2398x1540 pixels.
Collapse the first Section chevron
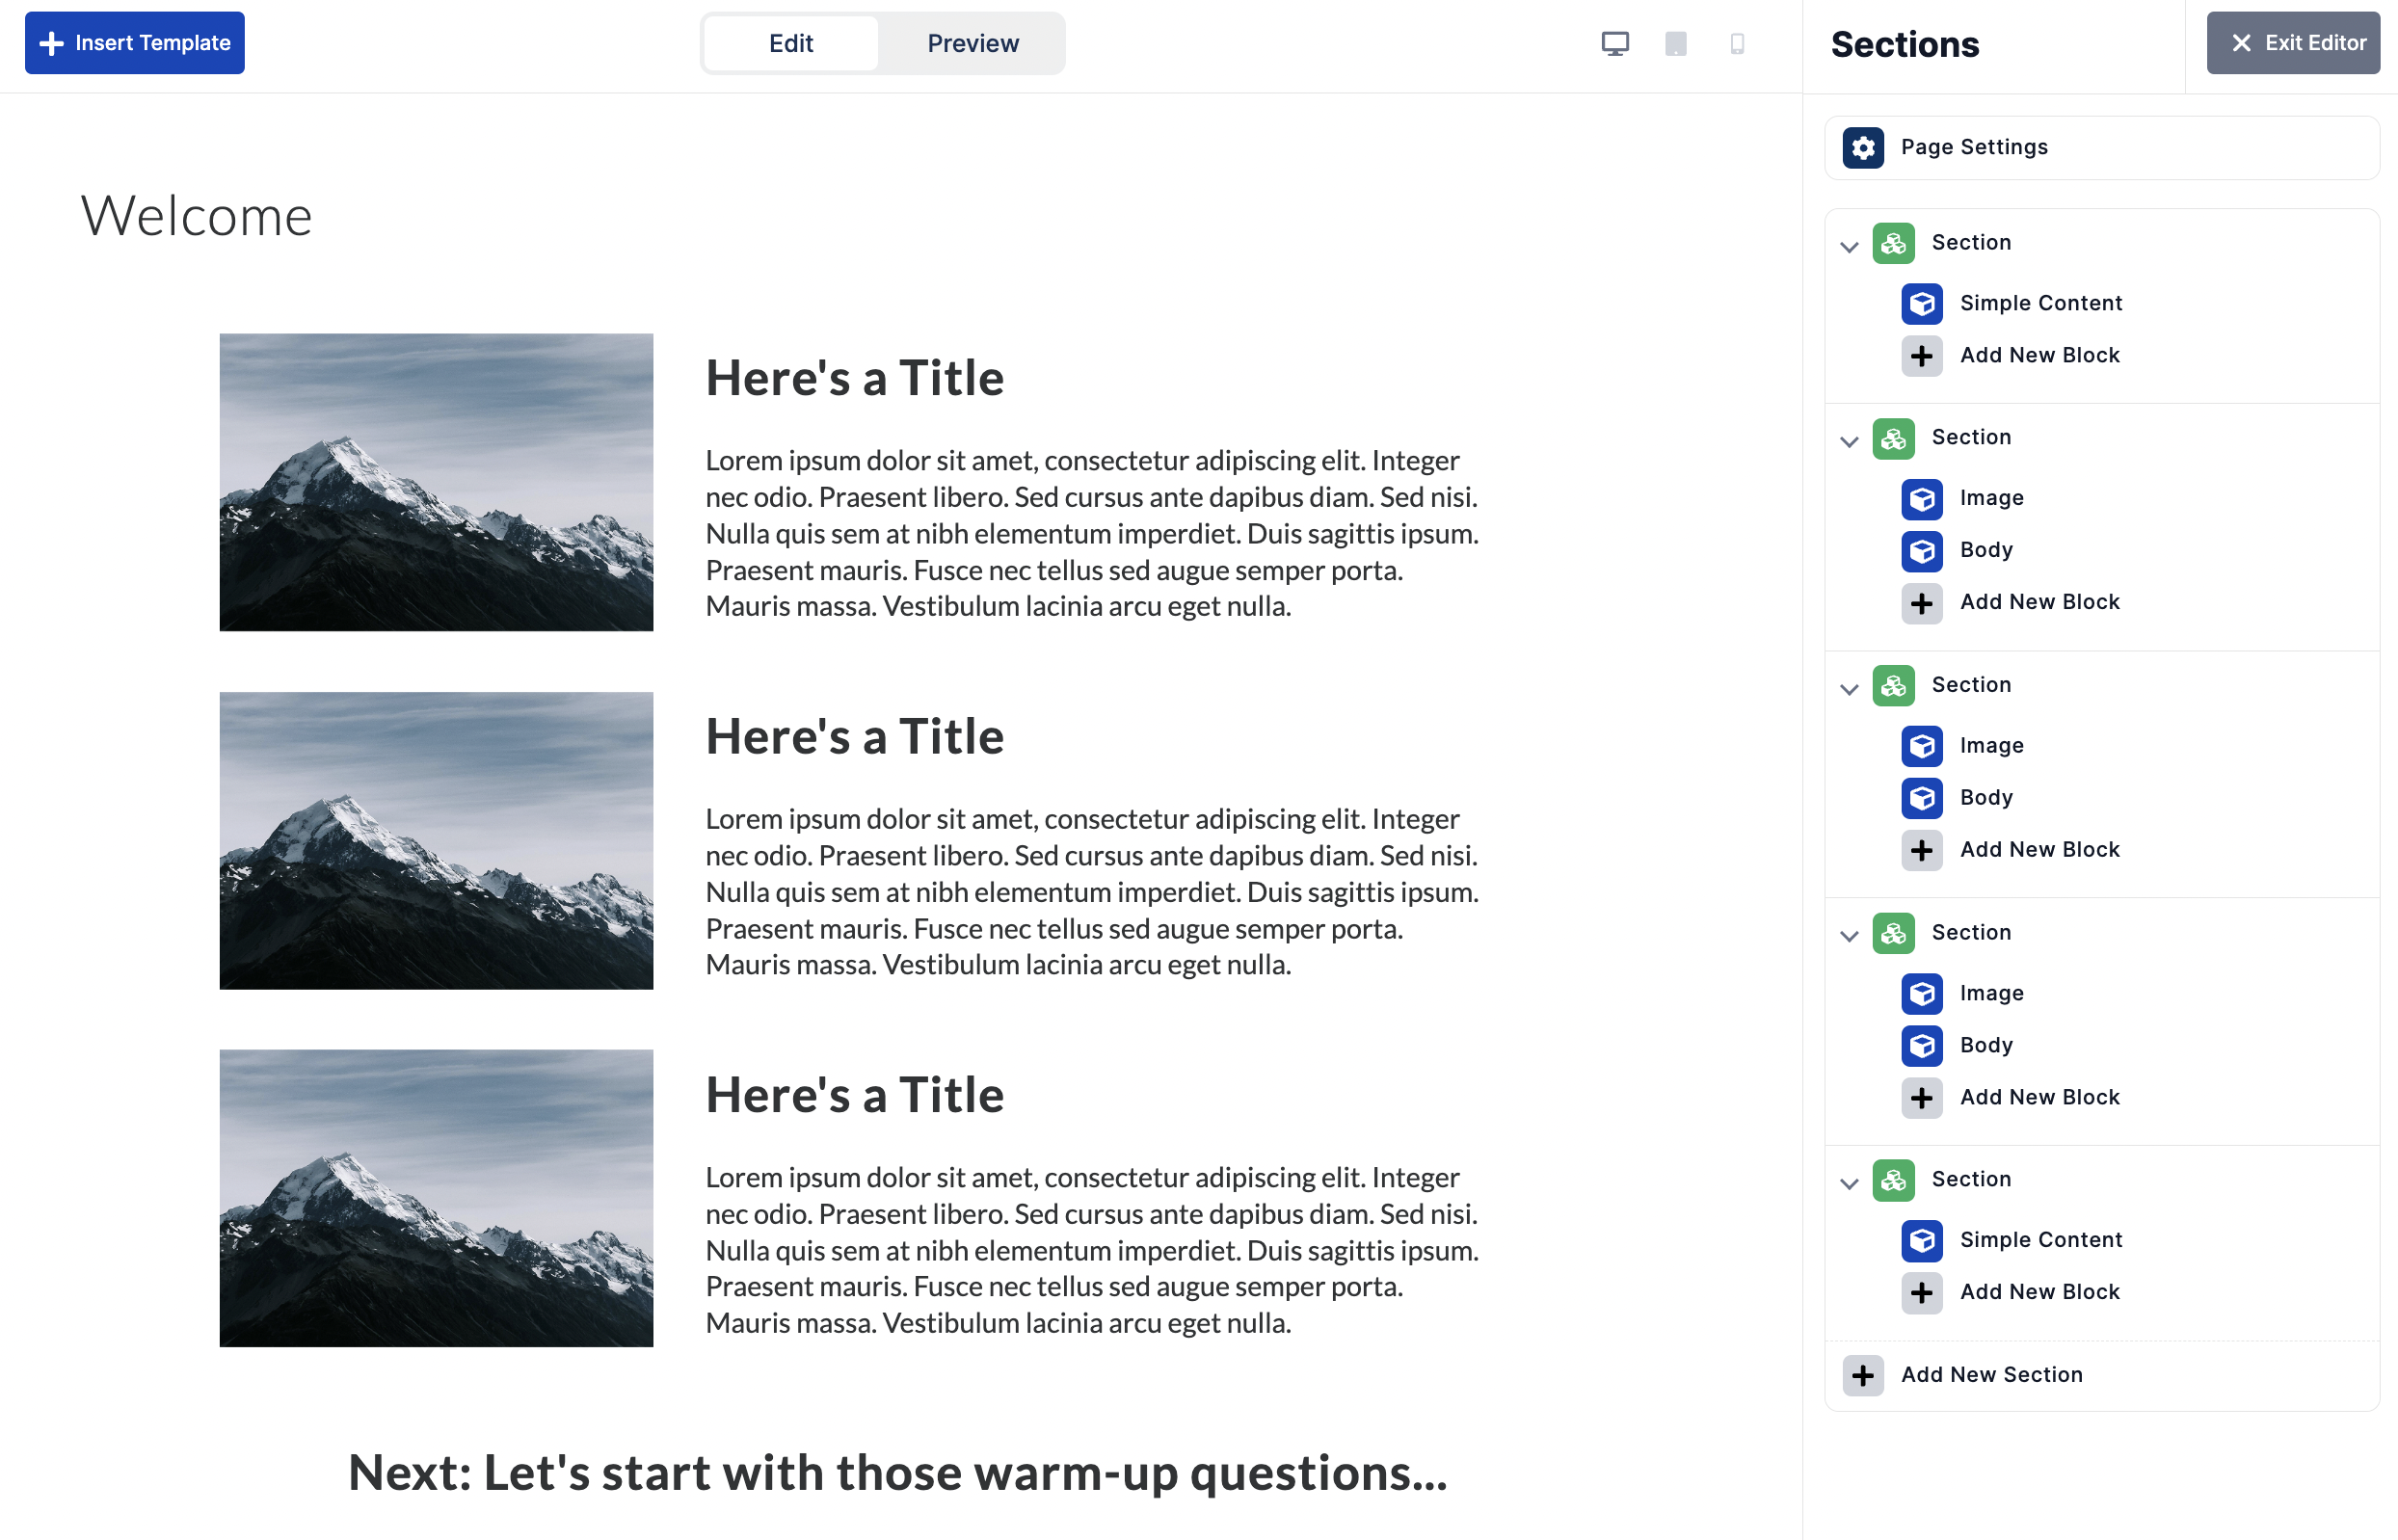click(x=1848, y=246)
